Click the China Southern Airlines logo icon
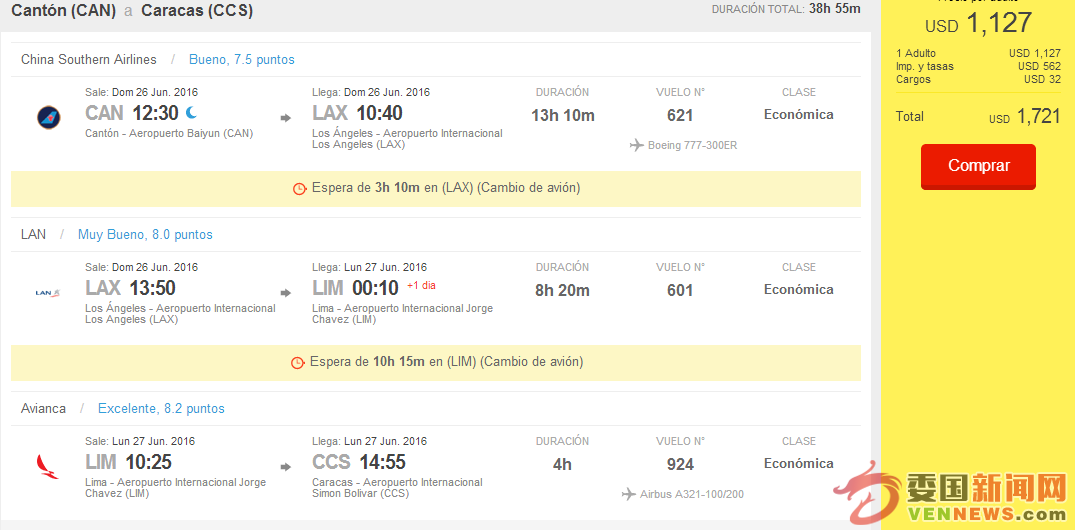The height and width of the screenshot is (530, 1075). pos(49,117)
